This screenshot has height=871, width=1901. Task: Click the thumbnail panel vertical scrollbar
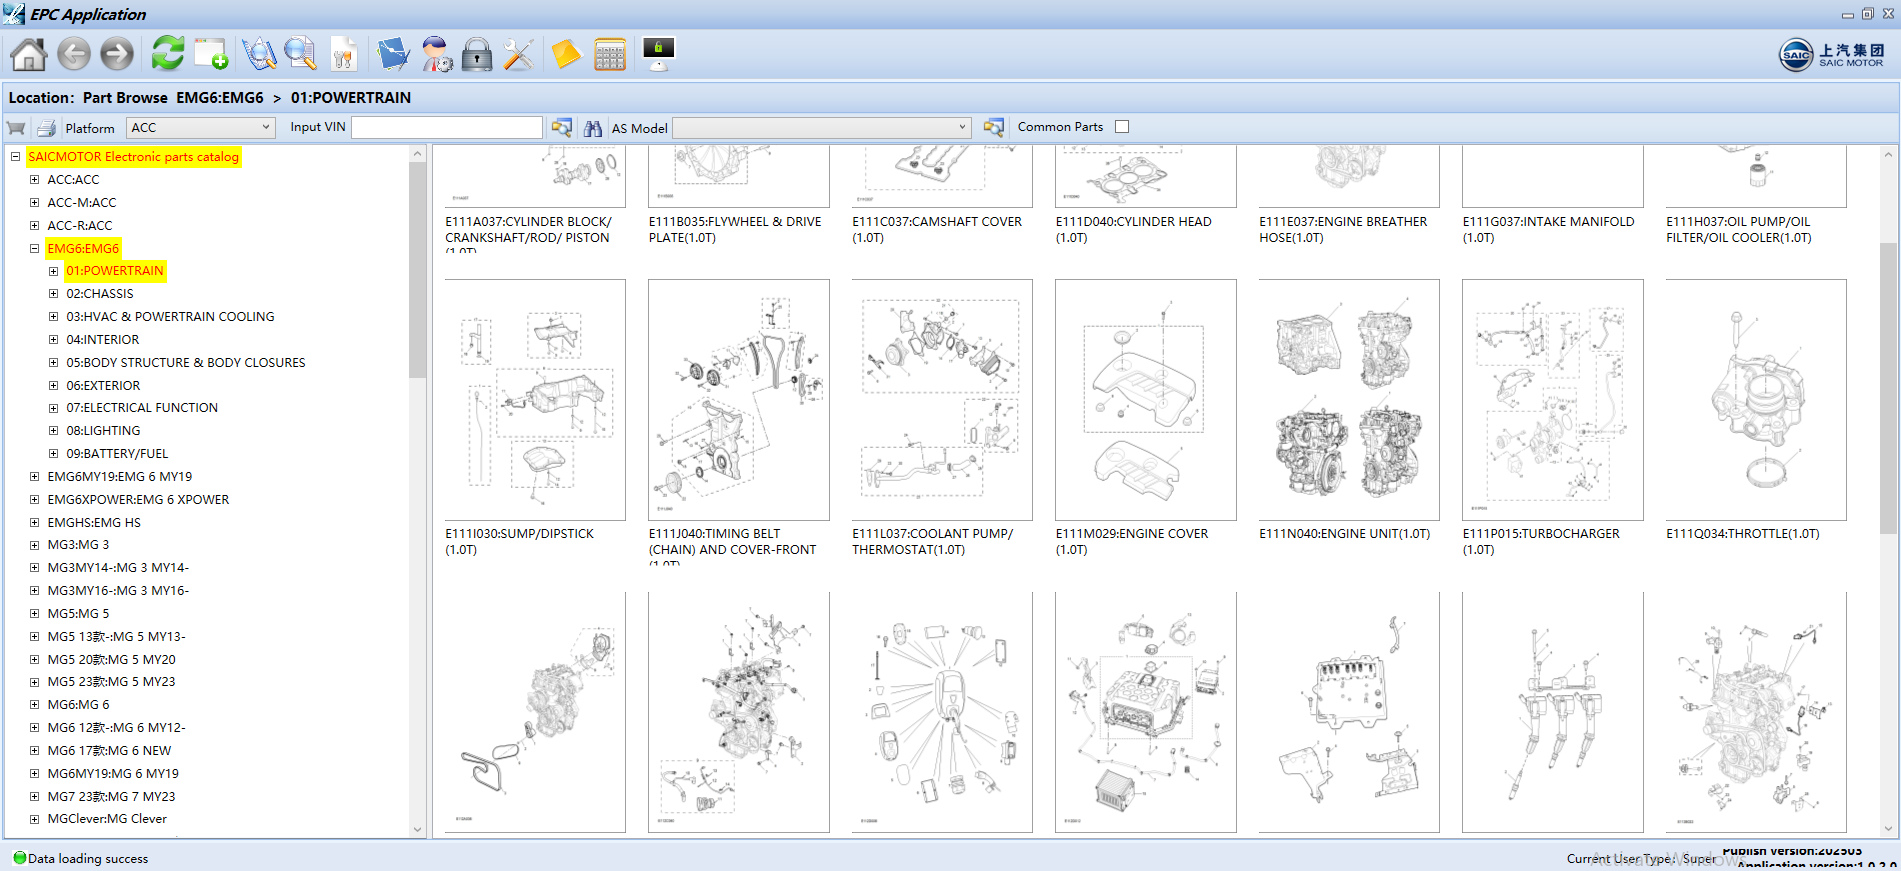pos(1888,390)
